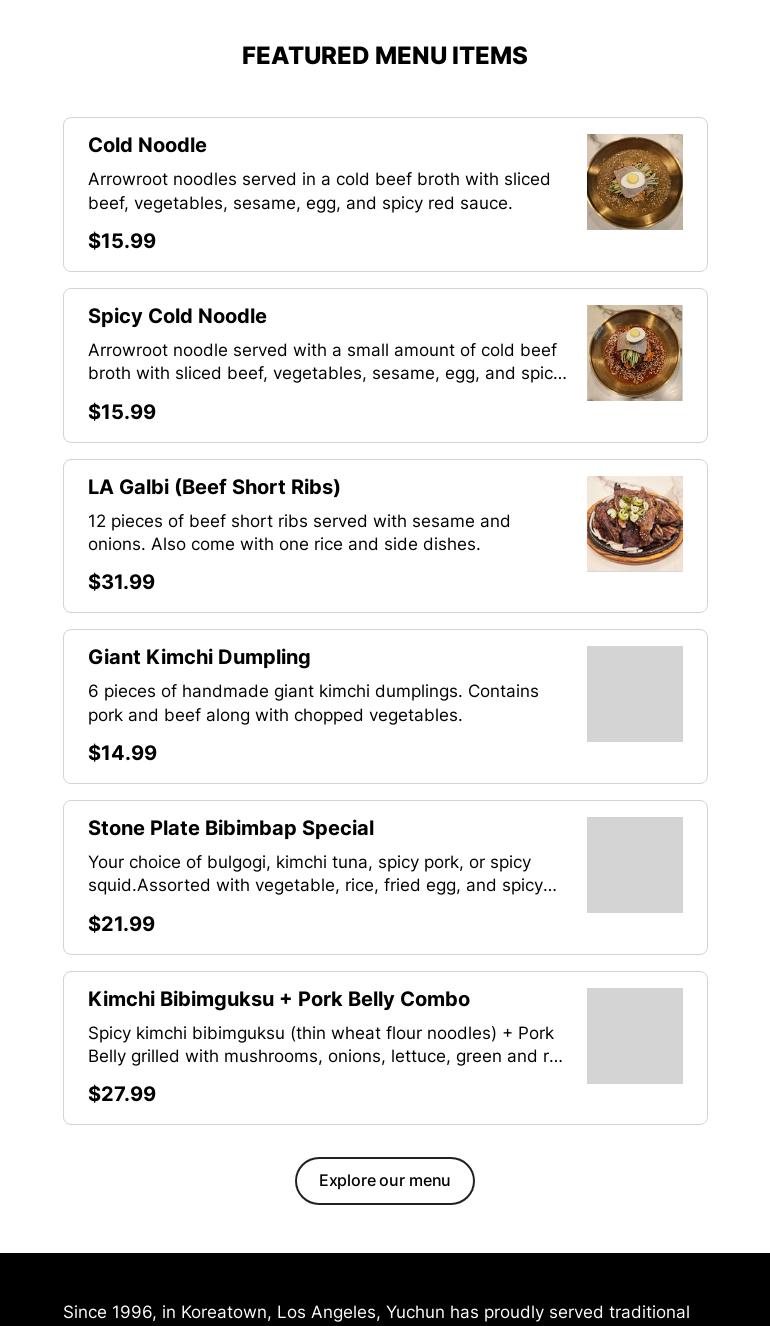Select Kimchi Bibimguksu + Pork Belly Combo title
This screenshot has height=1326, width=770.
point(279,1000)
